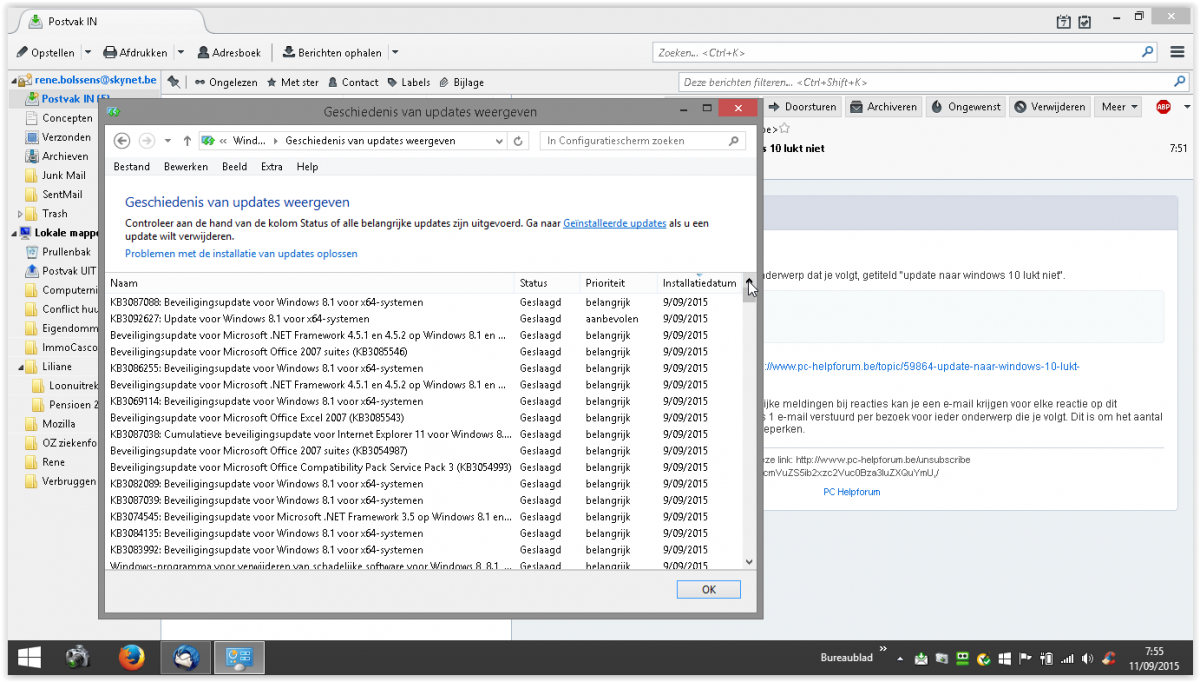1200x682 pixels.
Task: Open the Archieven folder
Action: pyautogui.click(x=65, y=156)
